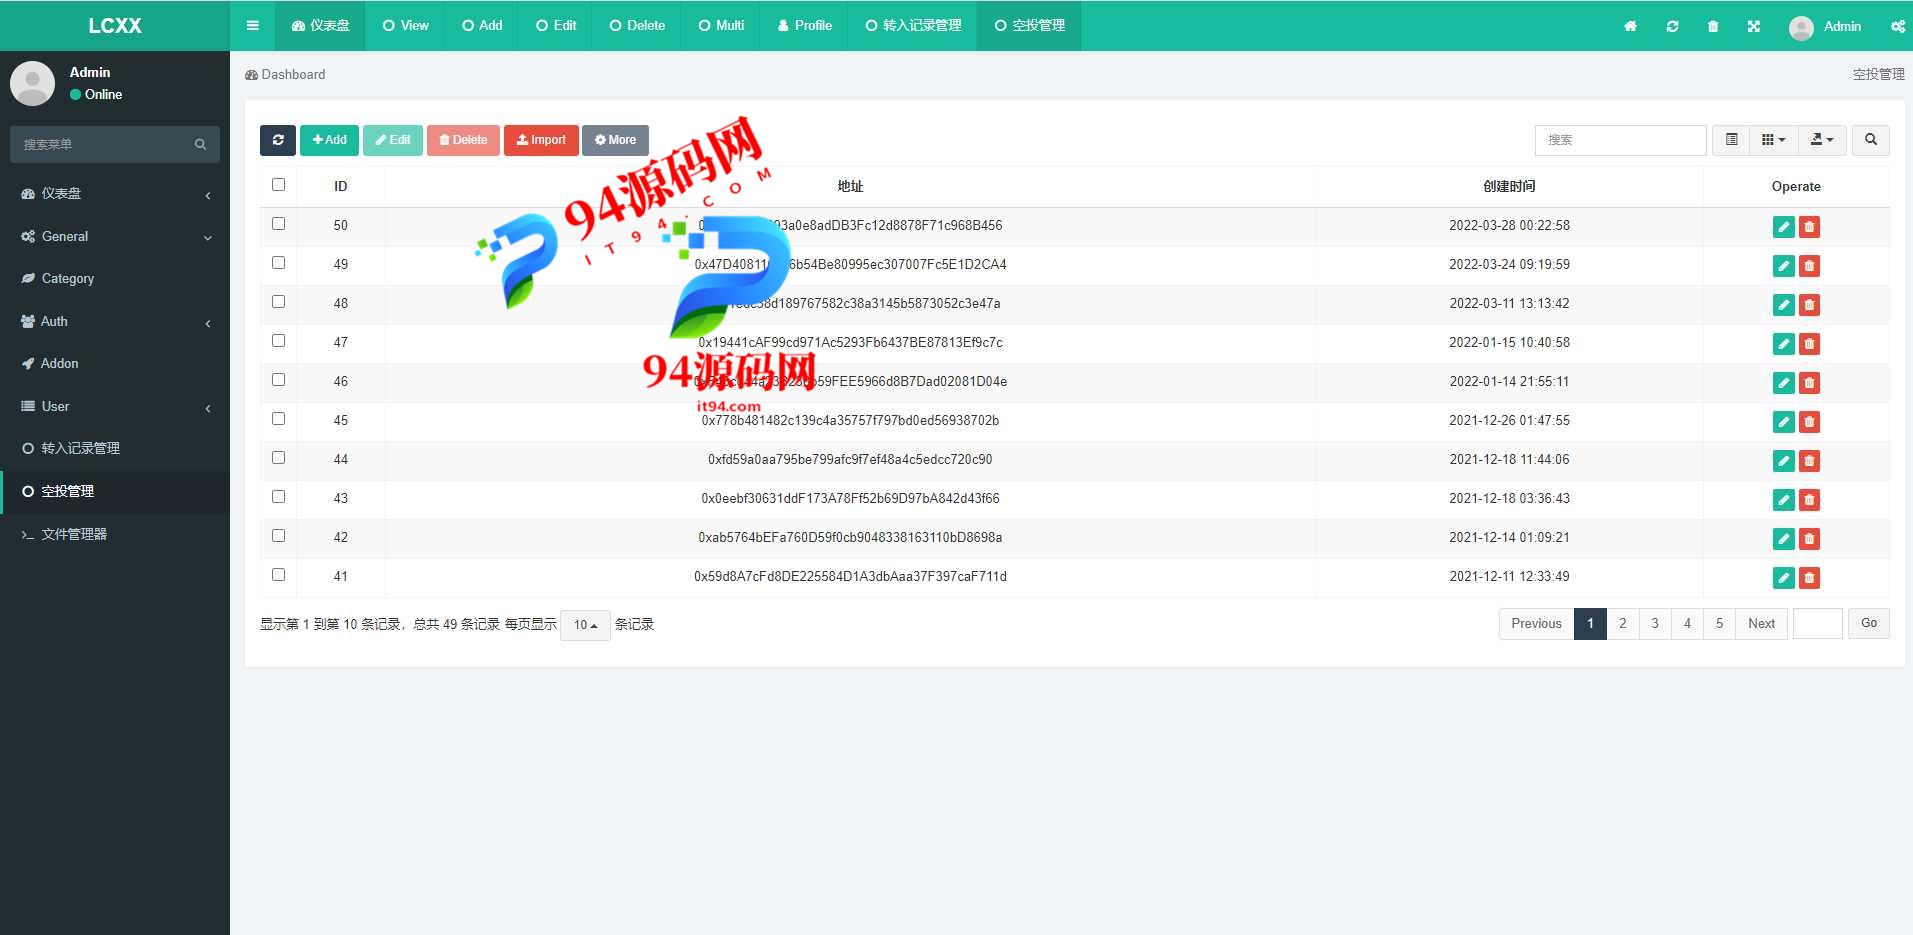The image size is (1913, 935).
Task: Click the Import button
Action: [x=541, y=140]
